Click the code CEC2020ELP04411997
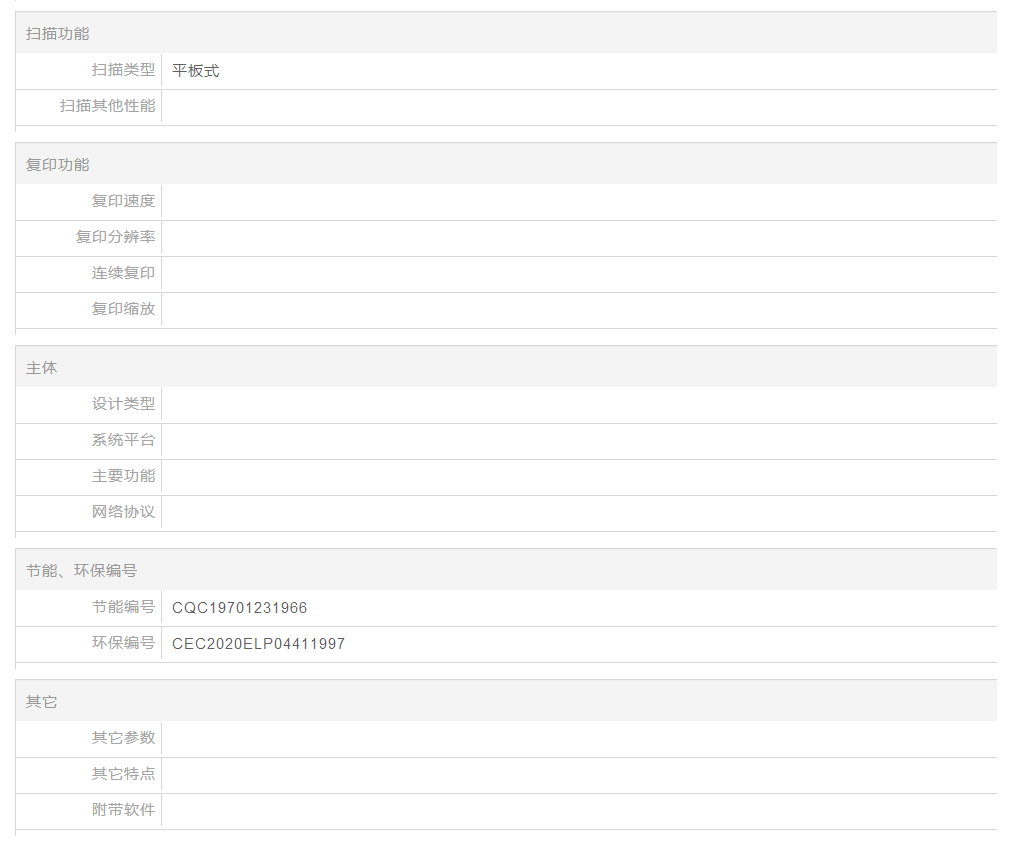Image resolution: width=1016 pixels, height=849 pixels. click(258, 644)
